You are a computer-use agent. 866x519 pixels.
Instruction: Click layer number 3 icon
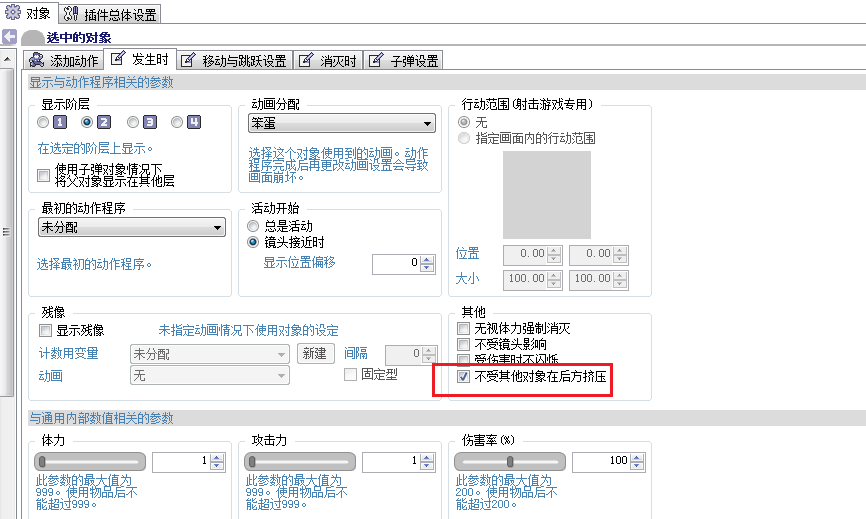(x=150, y=122)
